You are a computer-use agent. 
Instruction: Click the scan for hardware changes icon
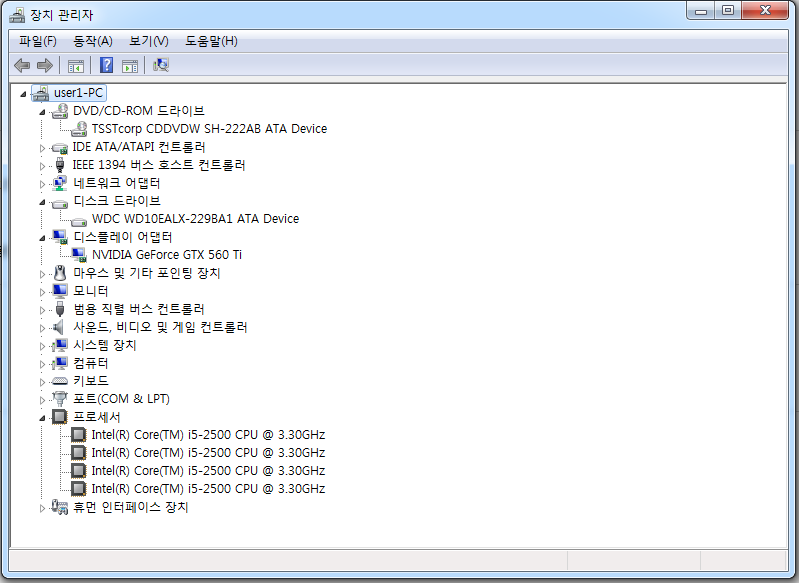[x=161, y=66]
